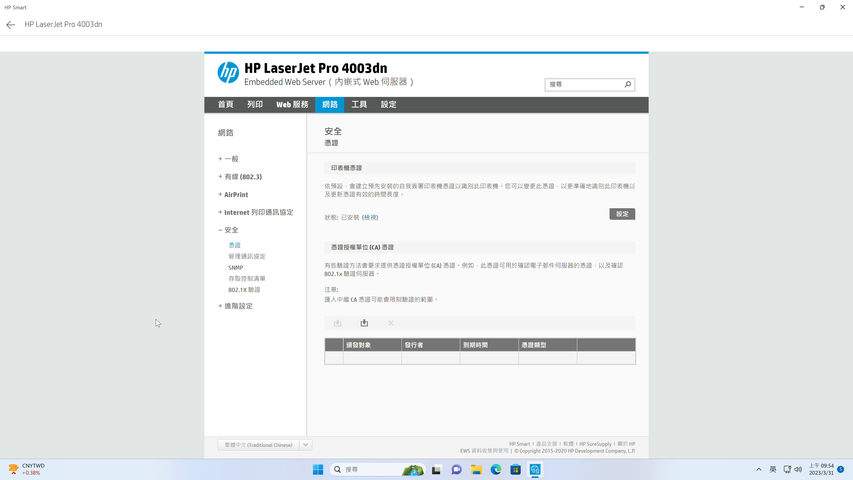The height and width of the screenshot is (480, 853).
Task: Open File Explorer from taskbar
Action: coord(476,470)
